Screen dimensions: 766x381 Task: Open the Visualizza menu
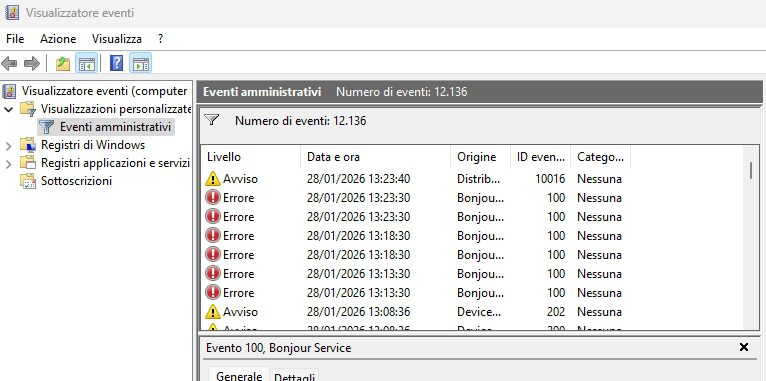pos(117,39)
